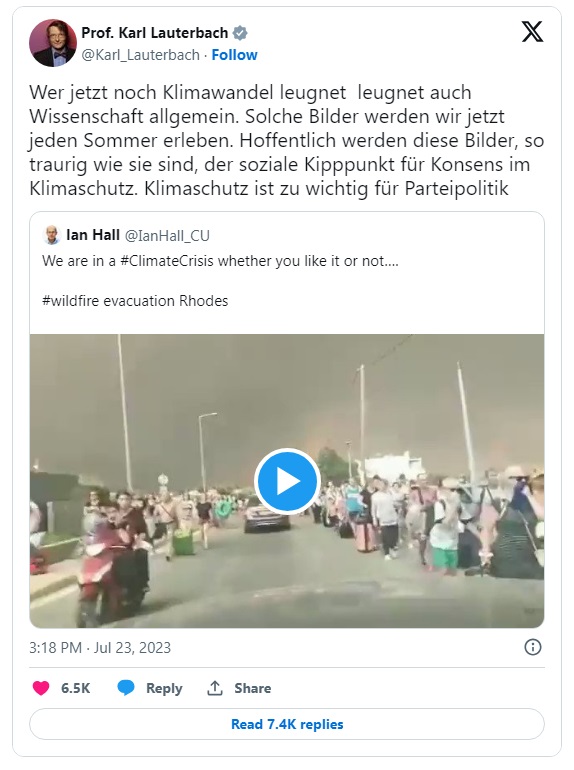Click the Ian Hall name in quoted tweet
The image size is (574, 770).
click(93, 235)
